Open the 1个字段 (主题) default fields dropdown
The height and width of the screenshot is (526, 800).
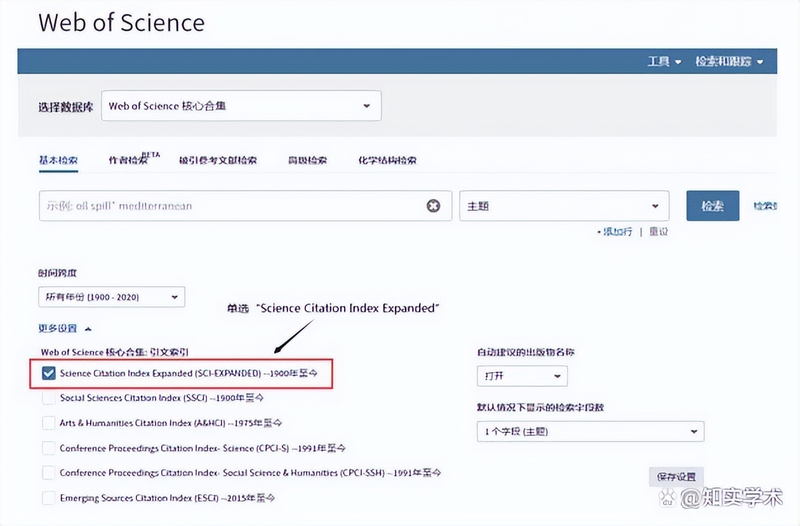590,431
